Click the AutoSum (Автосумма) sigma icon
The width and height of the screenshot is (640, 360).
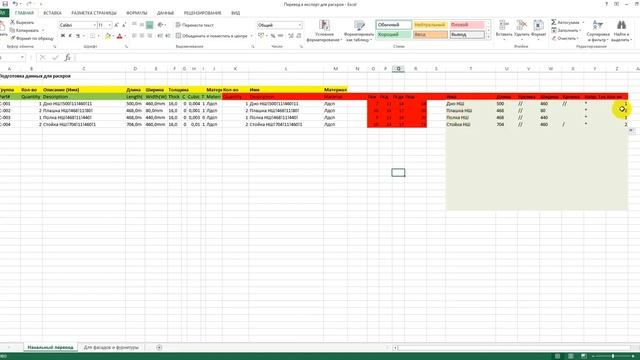(x=553, y=22)
